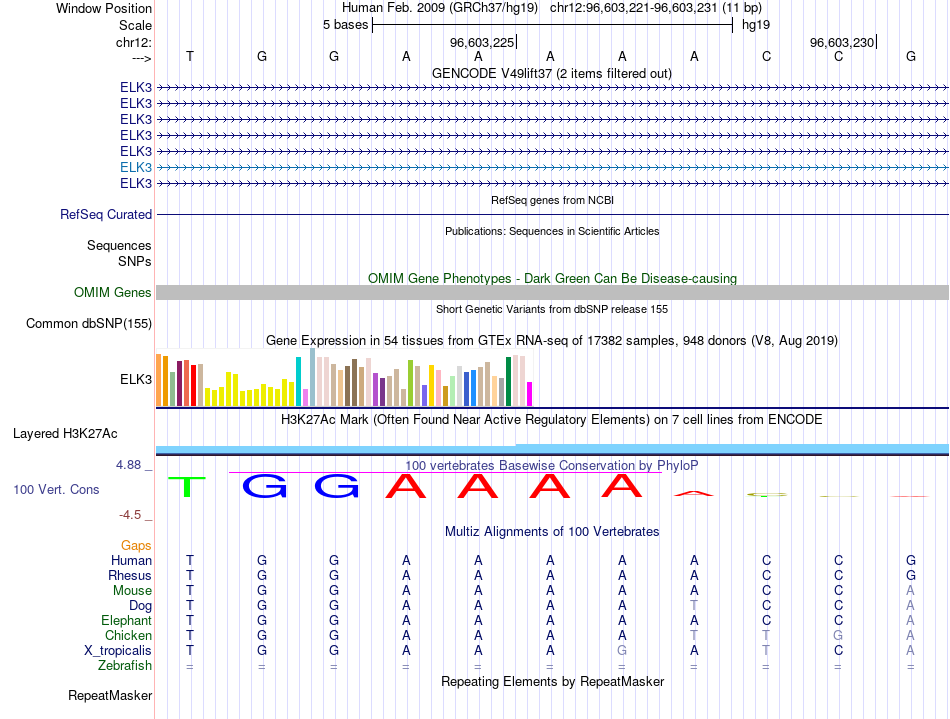This screenshot has width=950, height=719.
Task: Click the 'chr12:' base position label
Action: (134, 42)
